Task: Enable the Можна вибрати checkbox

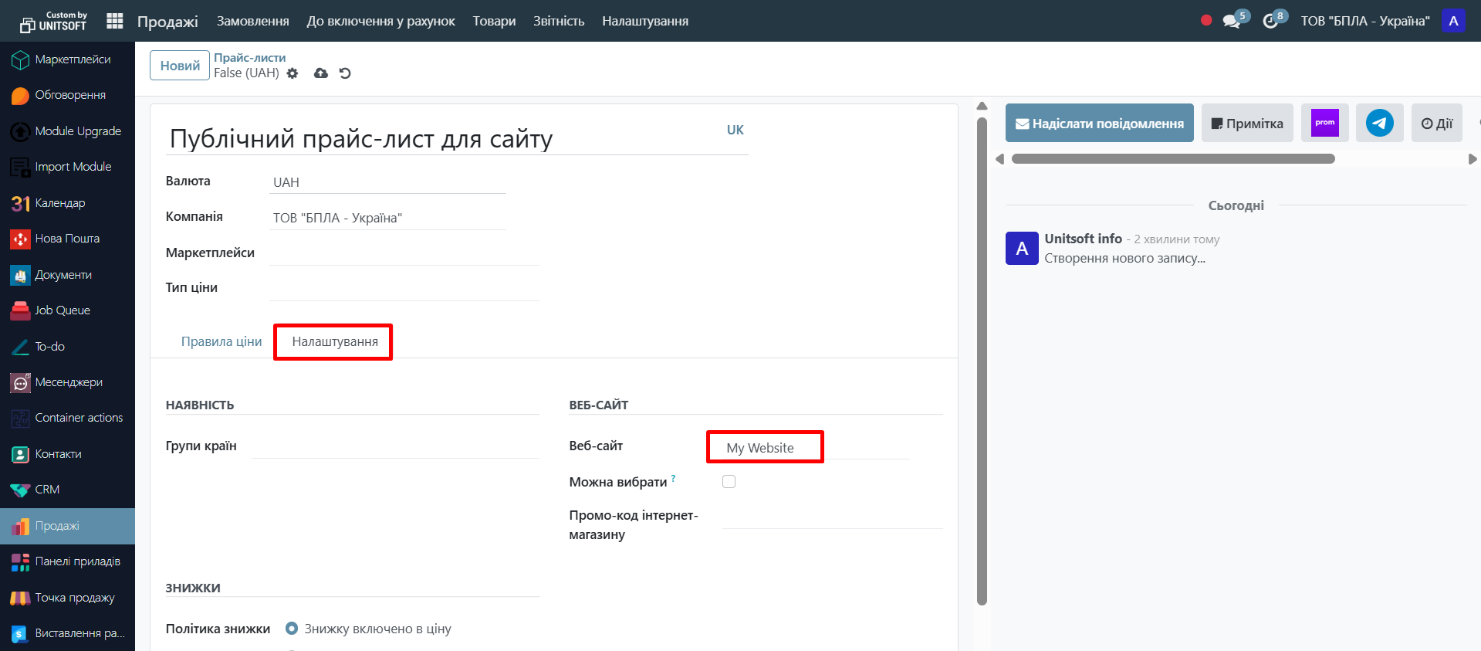Action: (729, 482)
